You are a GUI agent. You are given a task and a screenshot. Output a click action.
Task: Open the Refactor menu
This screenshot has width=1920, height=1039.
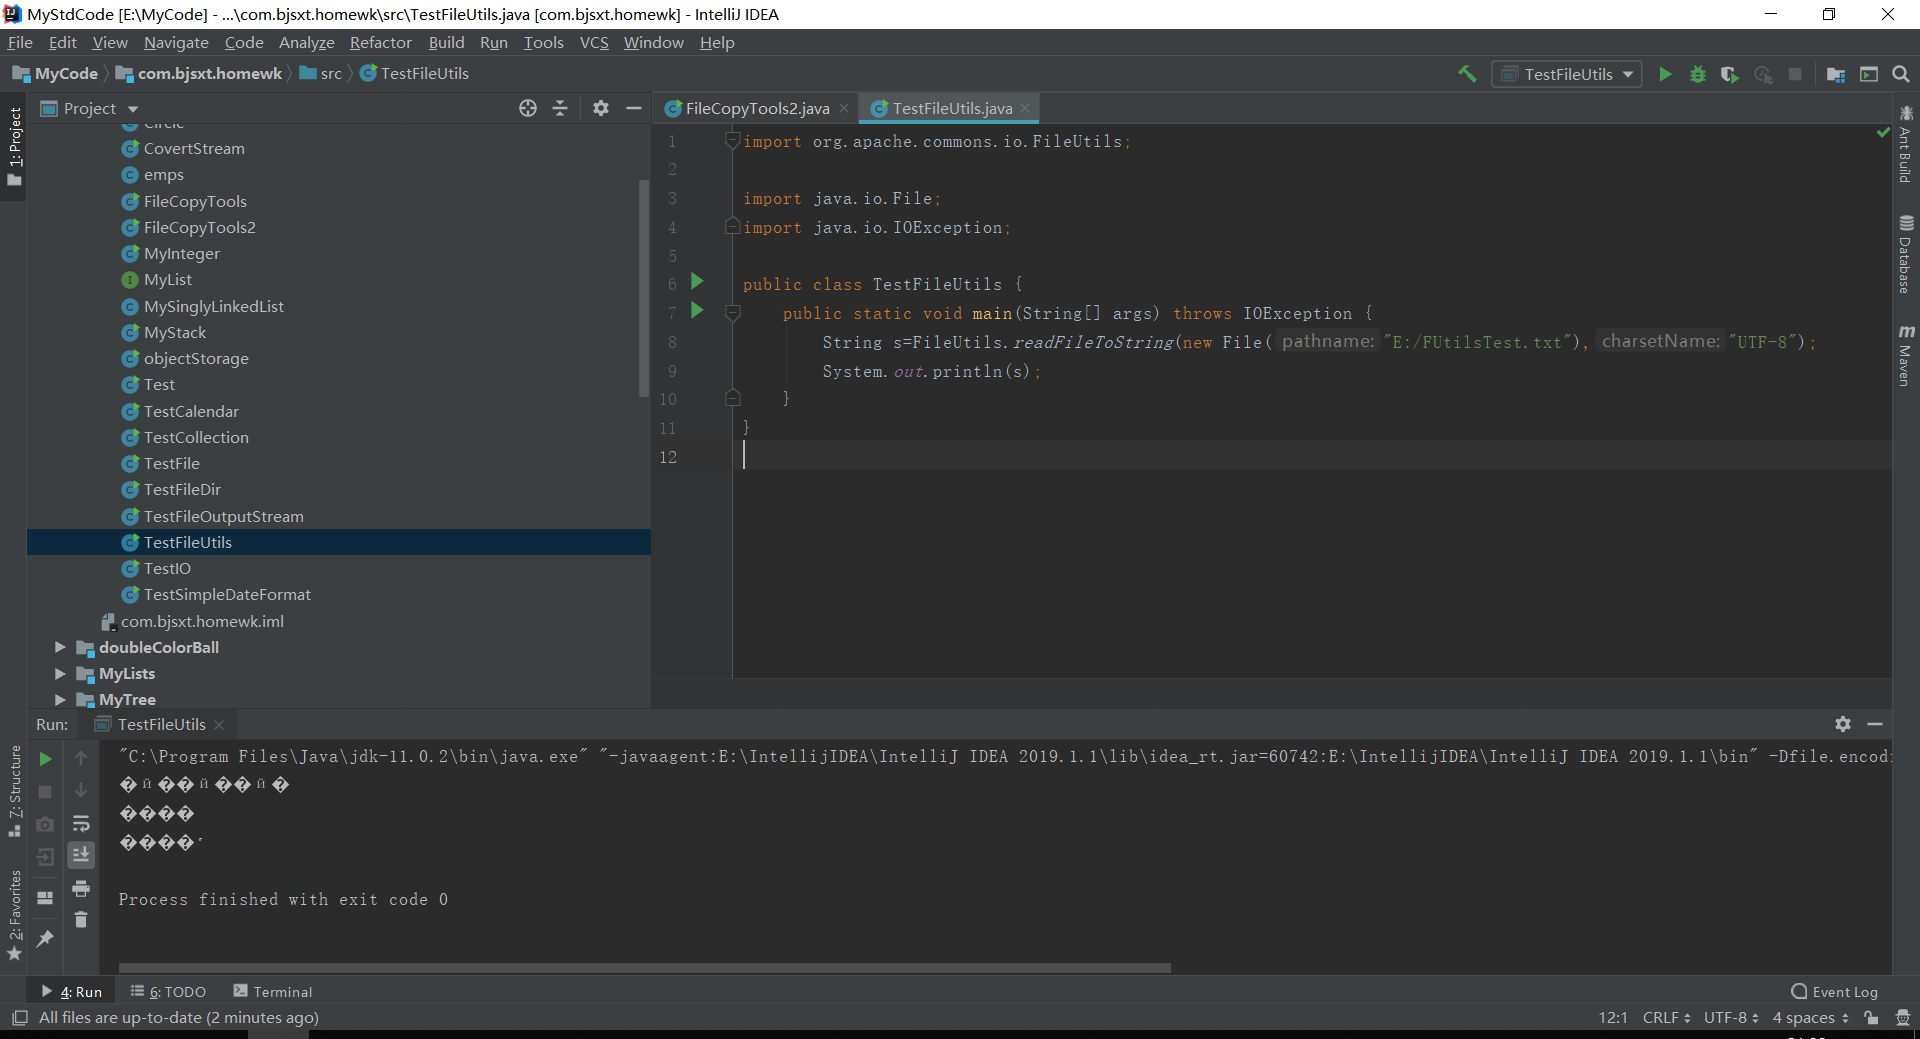click(380, 42)
